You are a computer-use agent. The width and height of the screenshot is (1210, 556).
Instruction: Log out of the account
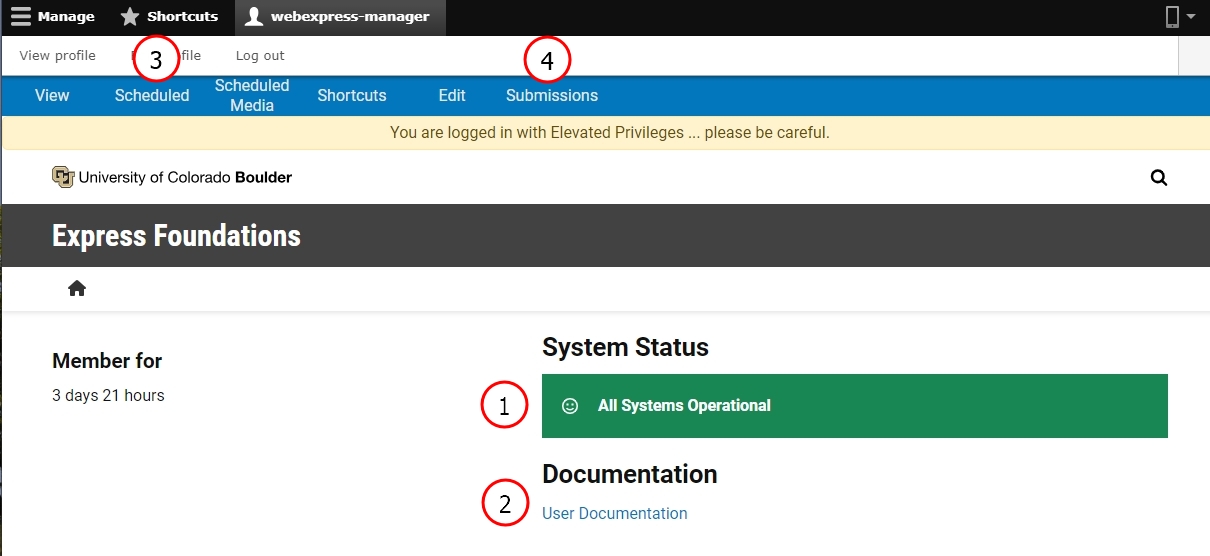click(260, 56)
